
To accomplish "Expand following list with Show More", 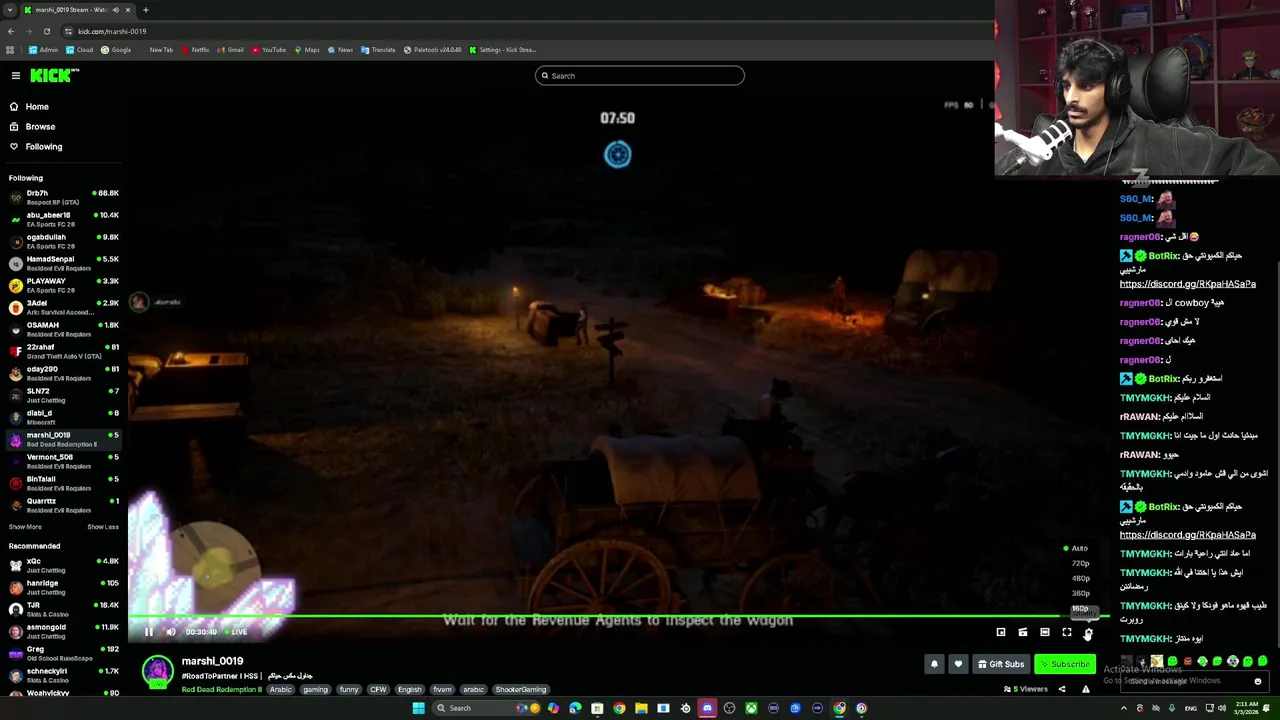I will (25, 527).
